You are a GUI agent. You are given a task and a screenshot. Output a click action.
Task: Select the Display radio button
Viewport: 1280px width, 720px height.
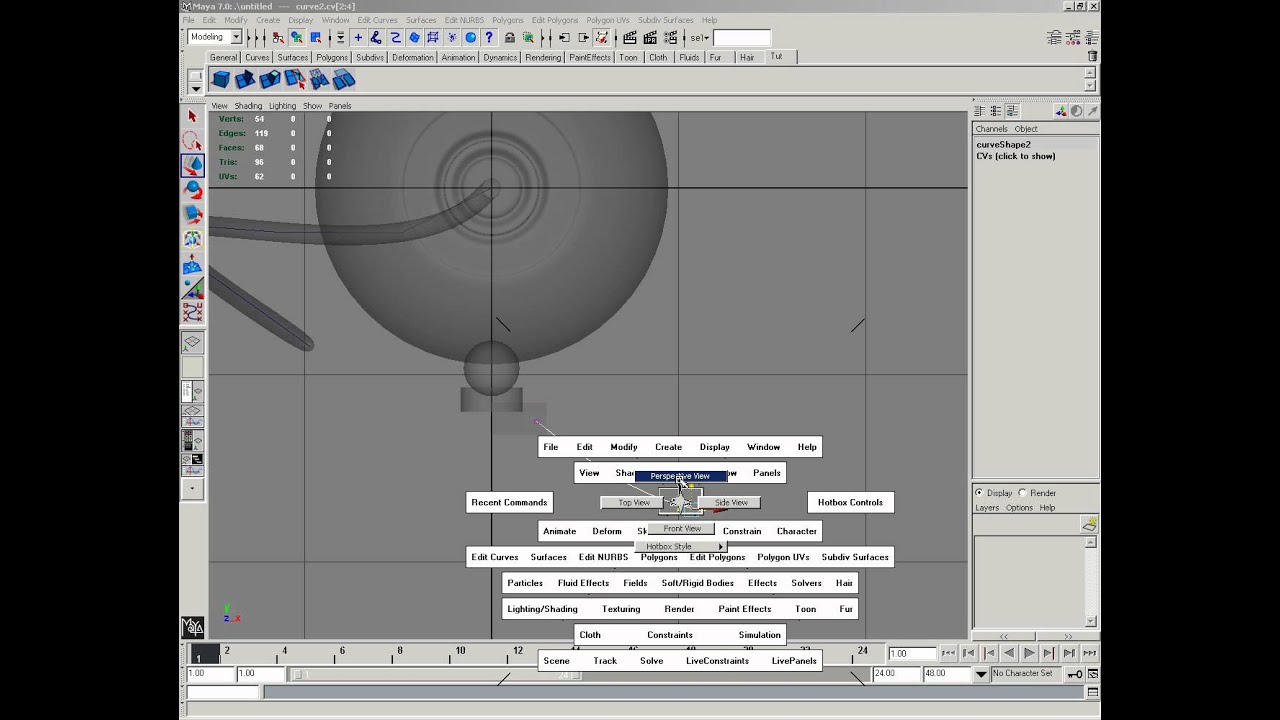pyautogui.click(x=980, y=493)
